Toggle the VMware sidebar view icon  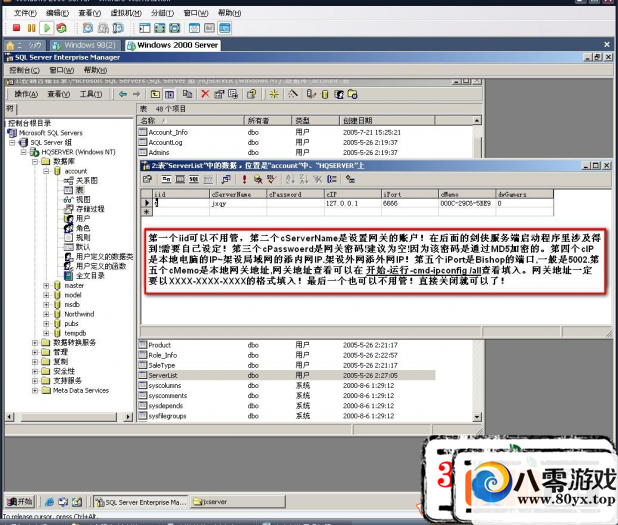point(145,28)
